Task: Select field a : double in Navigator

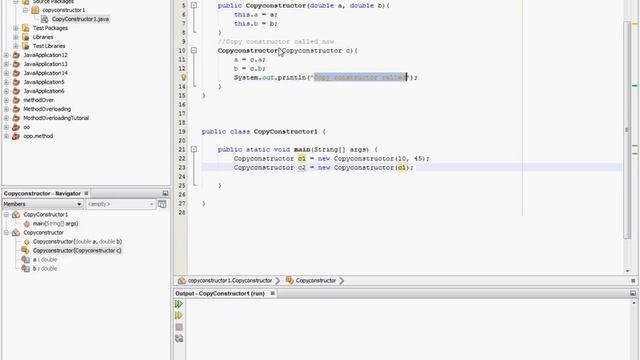Action: [45, 260]
